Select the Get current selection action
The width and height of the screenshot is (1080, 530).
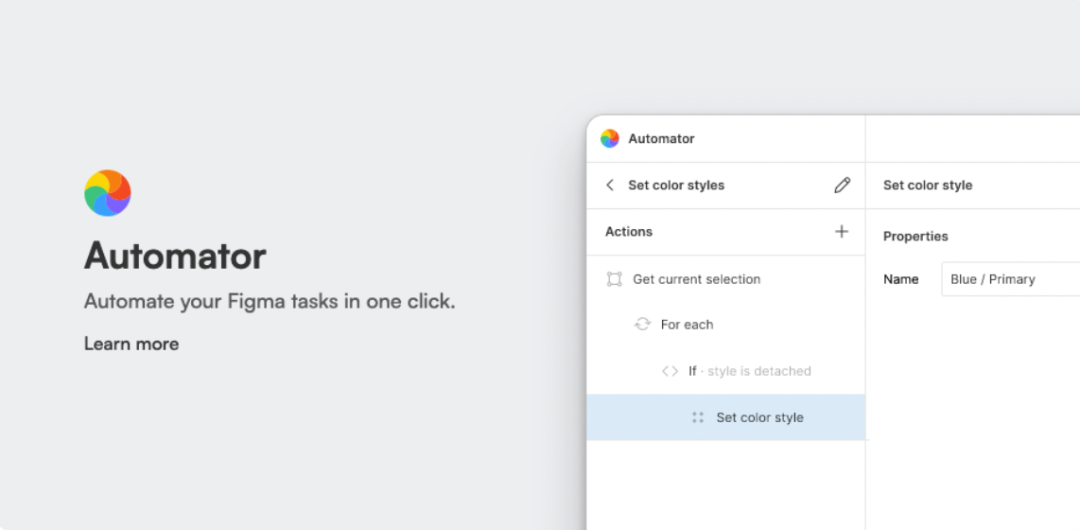click(697, 279)
